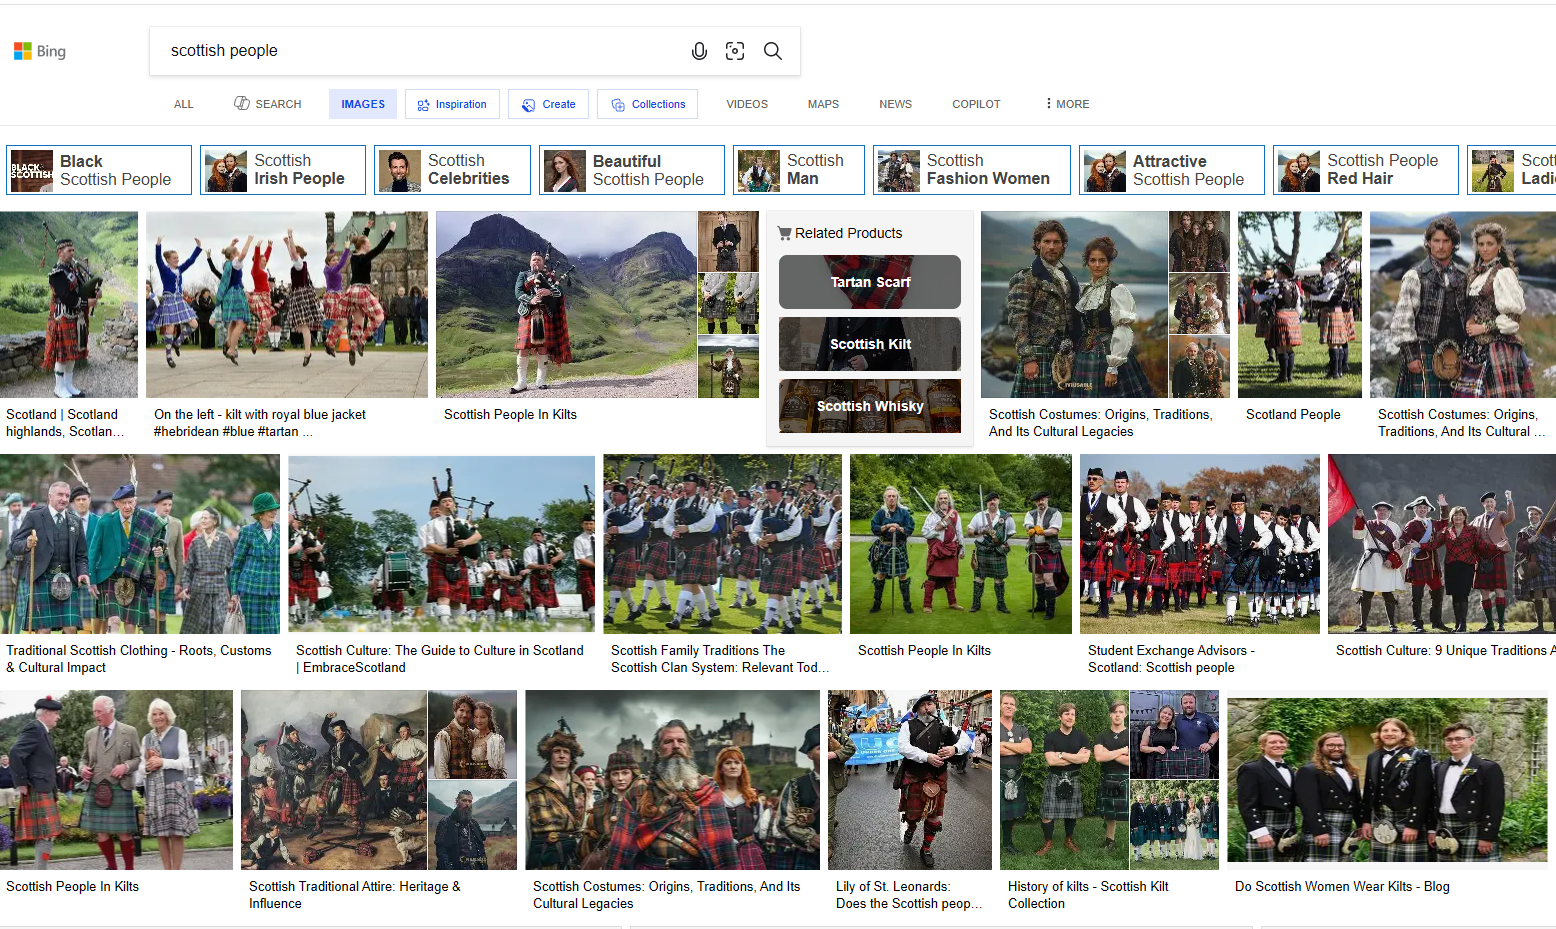Open visual search camera icon

pyautogui.click(x=735, y=51)
